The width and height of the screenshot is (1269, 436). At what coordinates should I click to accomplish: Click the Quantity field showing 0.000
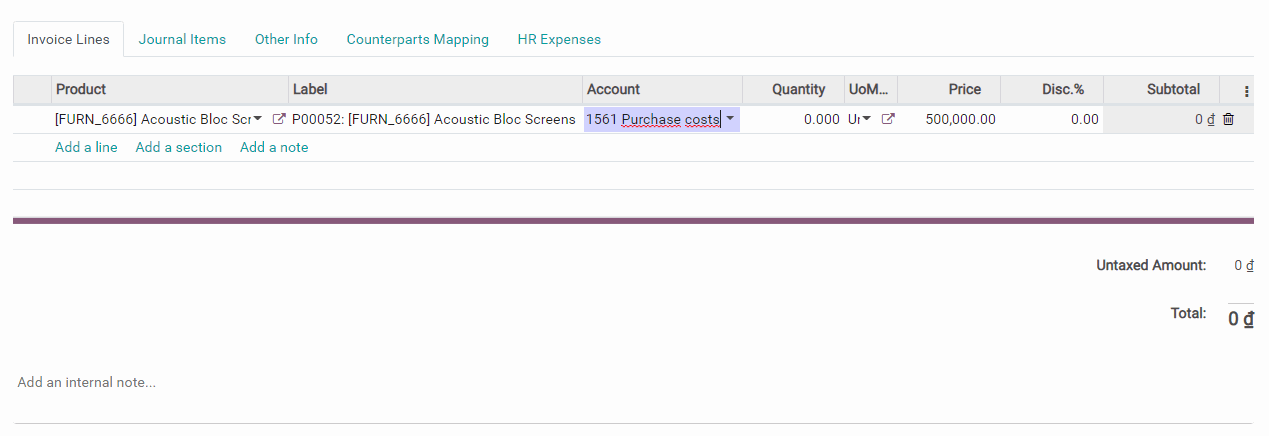(x=795, y=119)
